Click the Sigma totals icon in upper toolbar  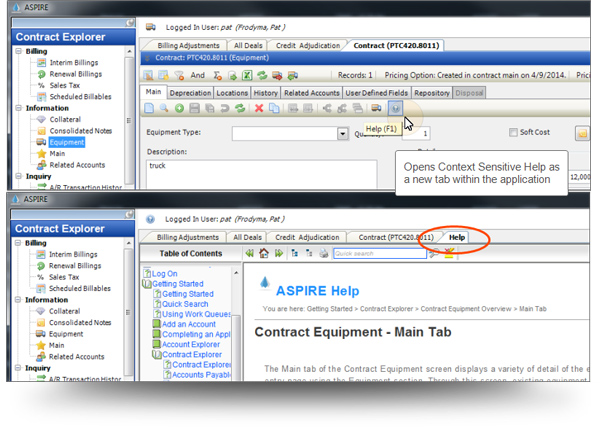point(217,75)
